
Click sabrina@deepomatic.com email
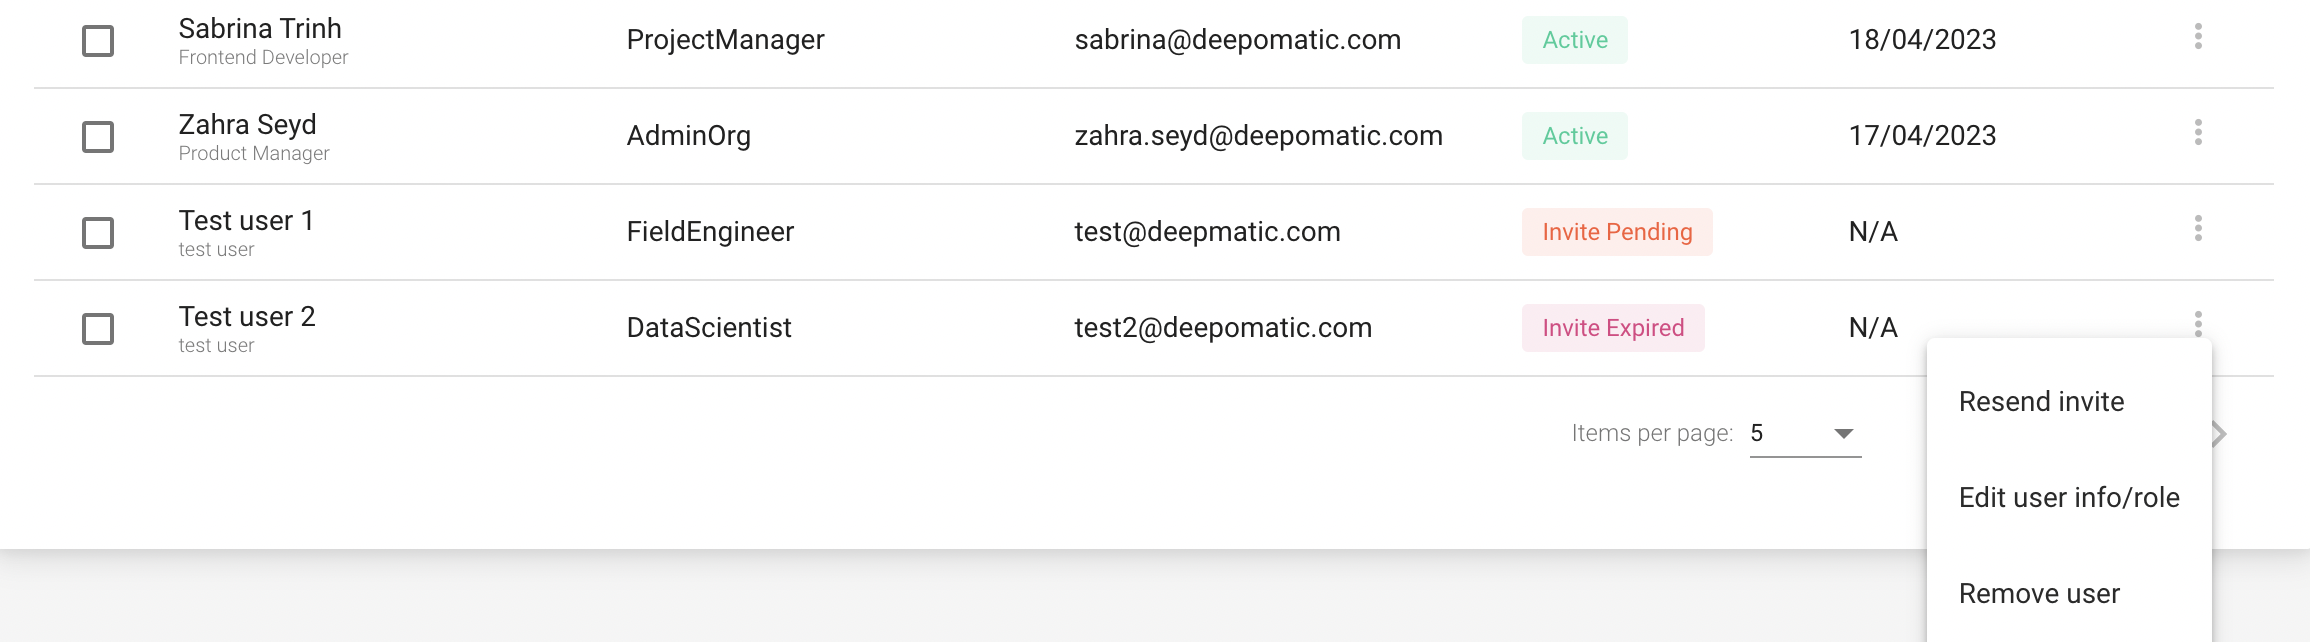click(1237, 40)
